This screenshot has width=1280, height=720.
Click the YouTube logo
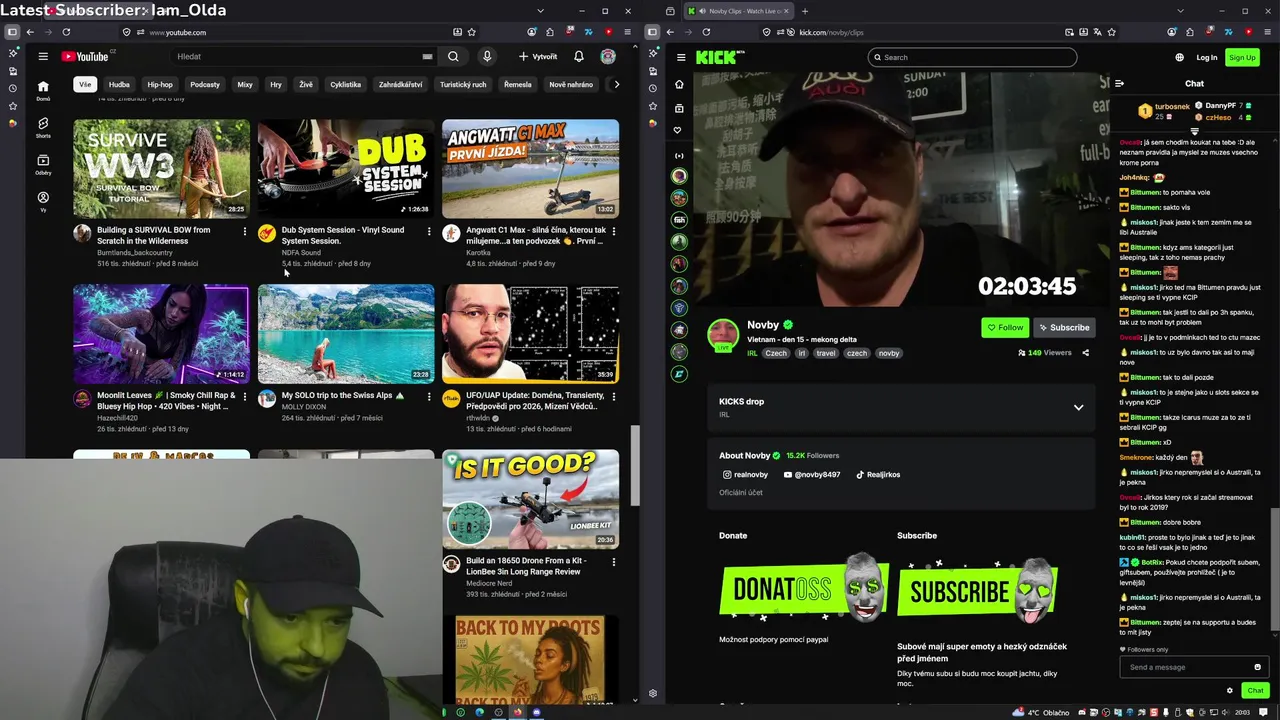[x=86, y=57]
